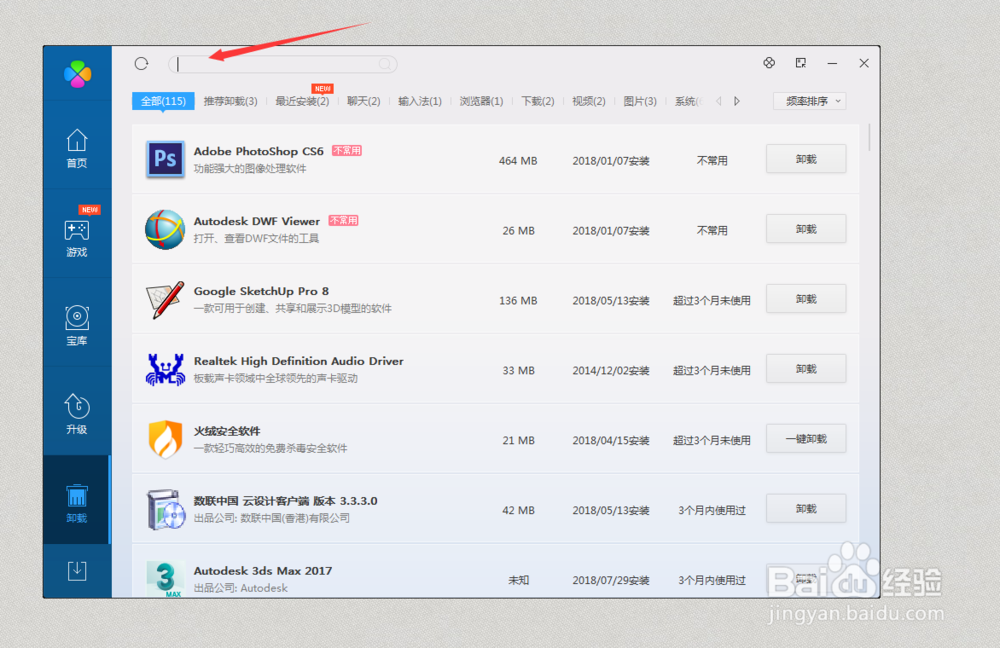This screenshot has height=648, width=1000.
Task: Click 一键卸载 for 火绒安全软件
Action: click(806, 439)
